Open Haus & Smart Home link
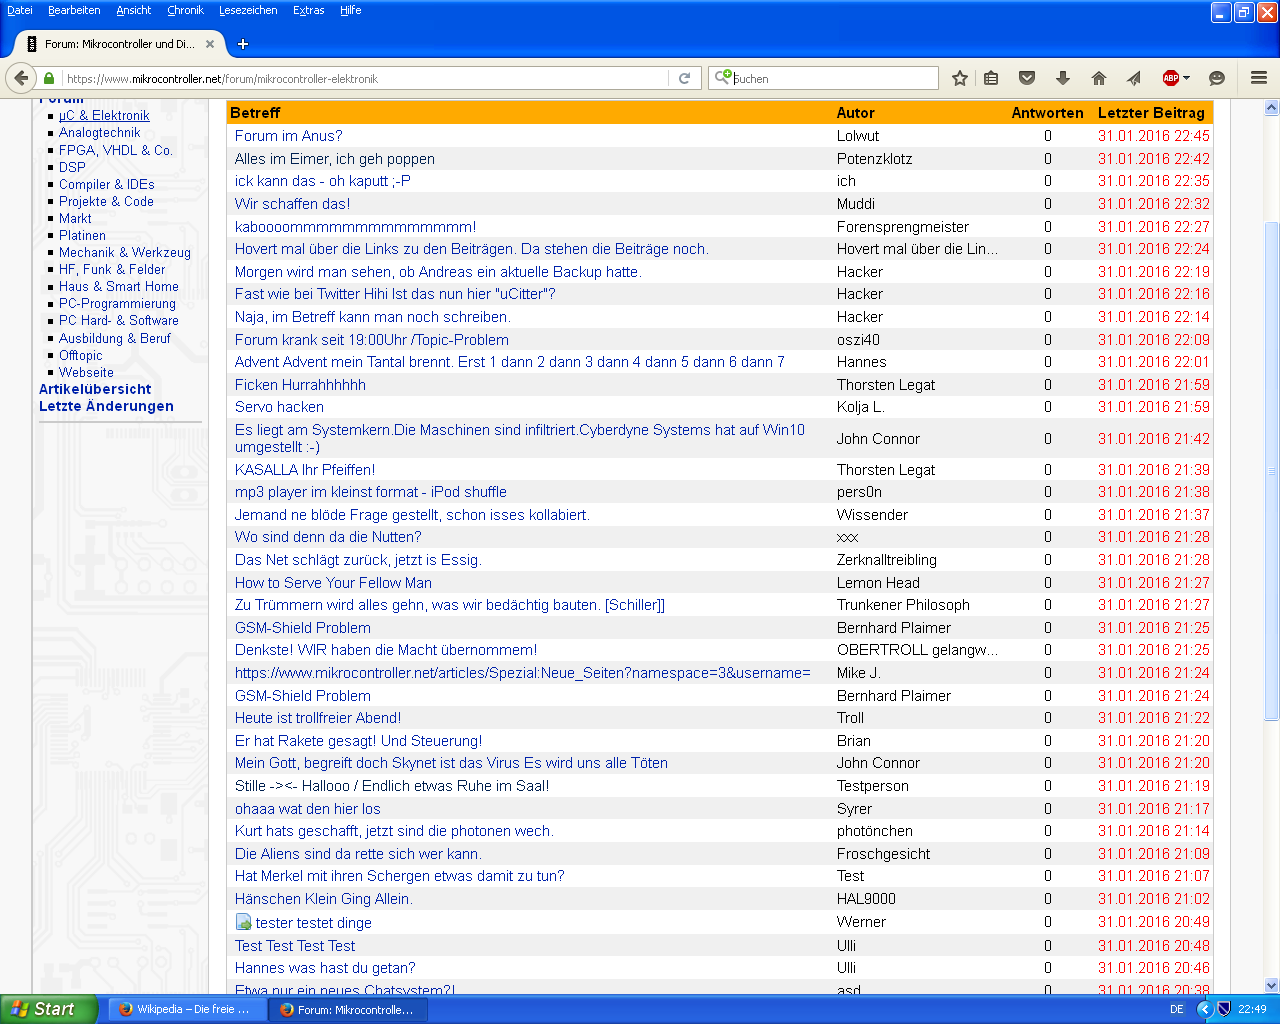This screenshot has width=1280, height=1024. 119,286
